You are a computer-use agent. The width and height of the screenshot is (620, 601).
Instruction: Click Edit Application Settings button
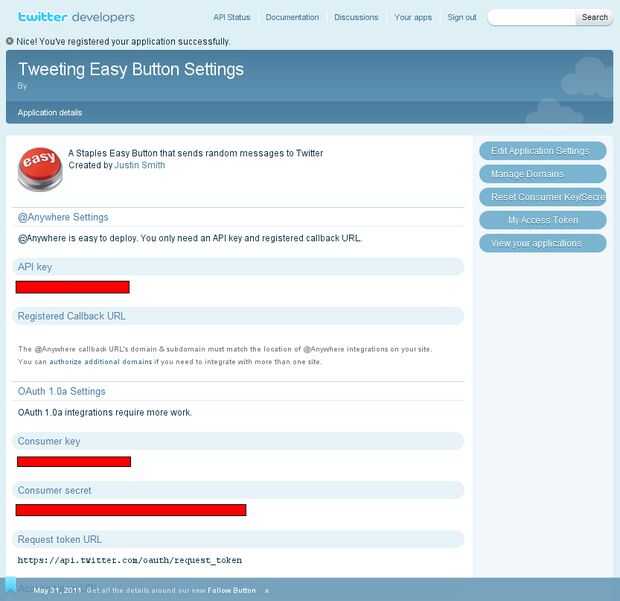click(x=542, y=151)
